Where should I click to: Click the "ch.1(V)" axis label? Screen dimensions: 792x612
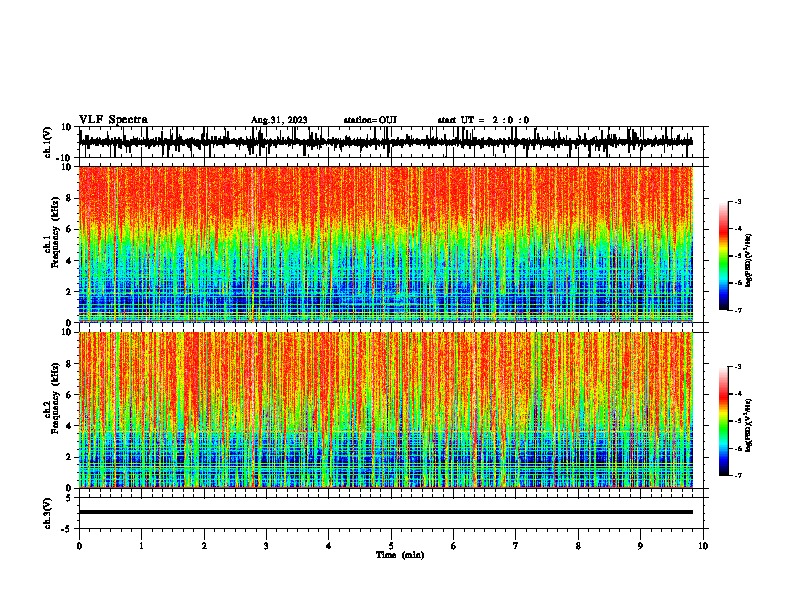coord(48,142)
